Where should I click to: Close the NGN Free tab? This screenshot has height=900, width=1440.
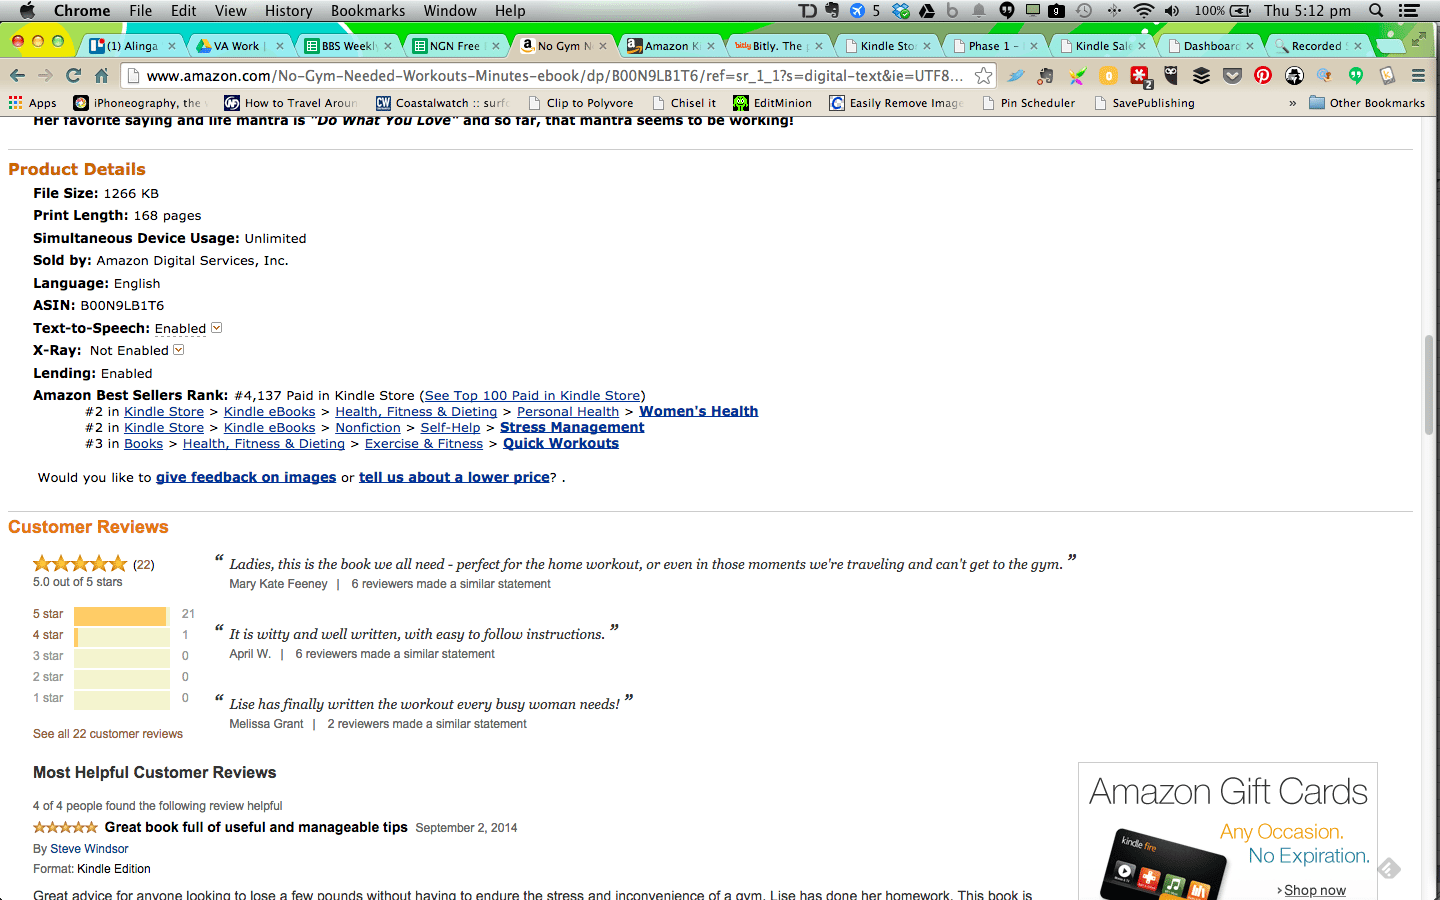[x=495, y=46]
